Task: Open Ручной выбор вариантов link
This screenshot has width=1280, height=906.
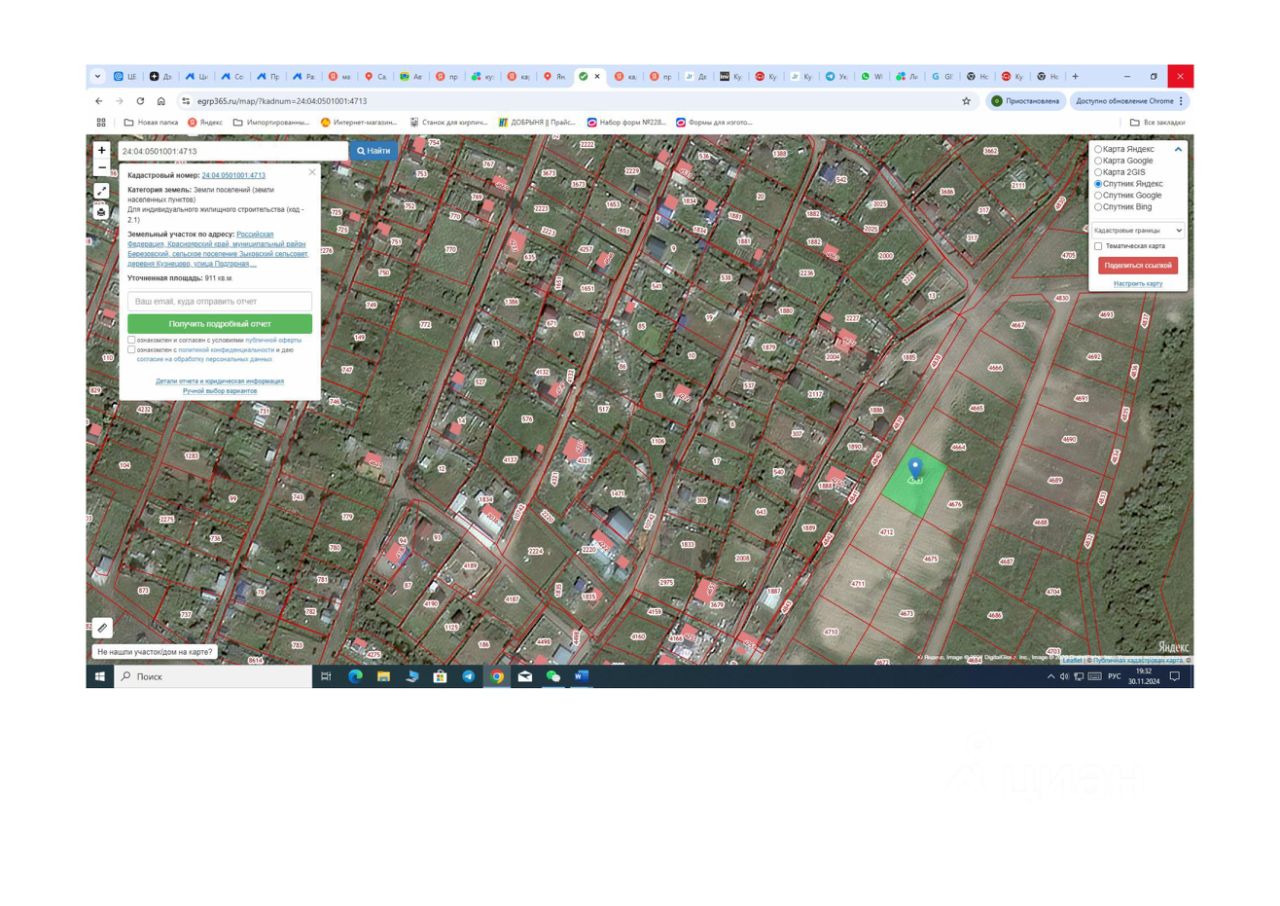Action: (220, 391)
